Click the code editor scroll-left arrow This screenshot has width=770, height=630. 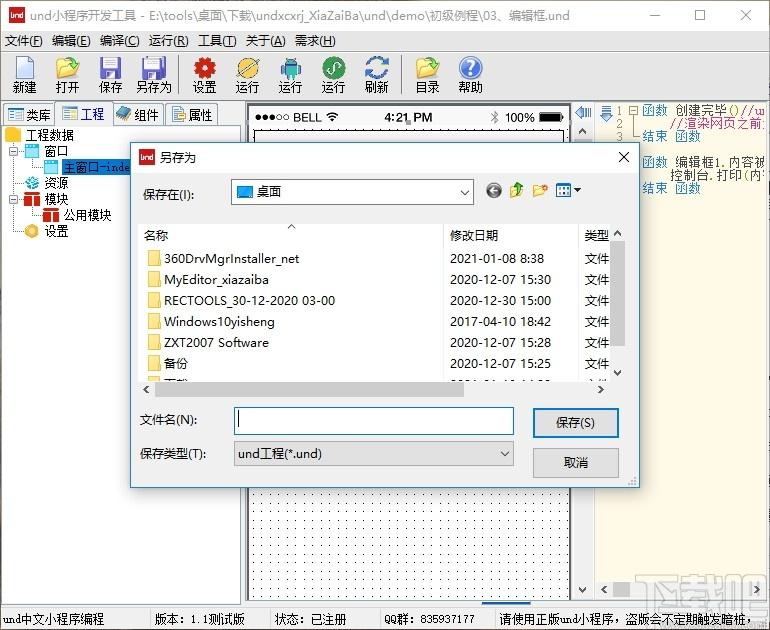click(x=604, y=589)
